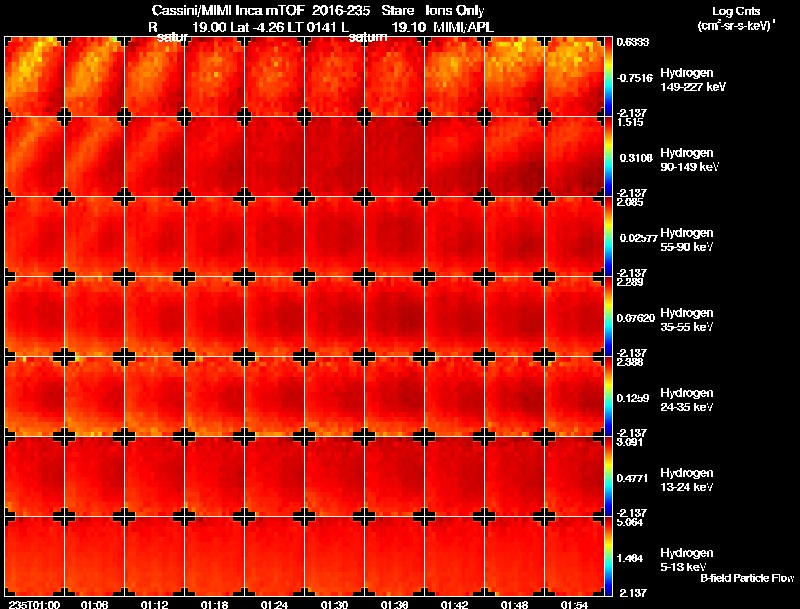Select the 5-13 keV image at 01:18
The width and height of the screenshot is (800, 609).
(214, 557)
